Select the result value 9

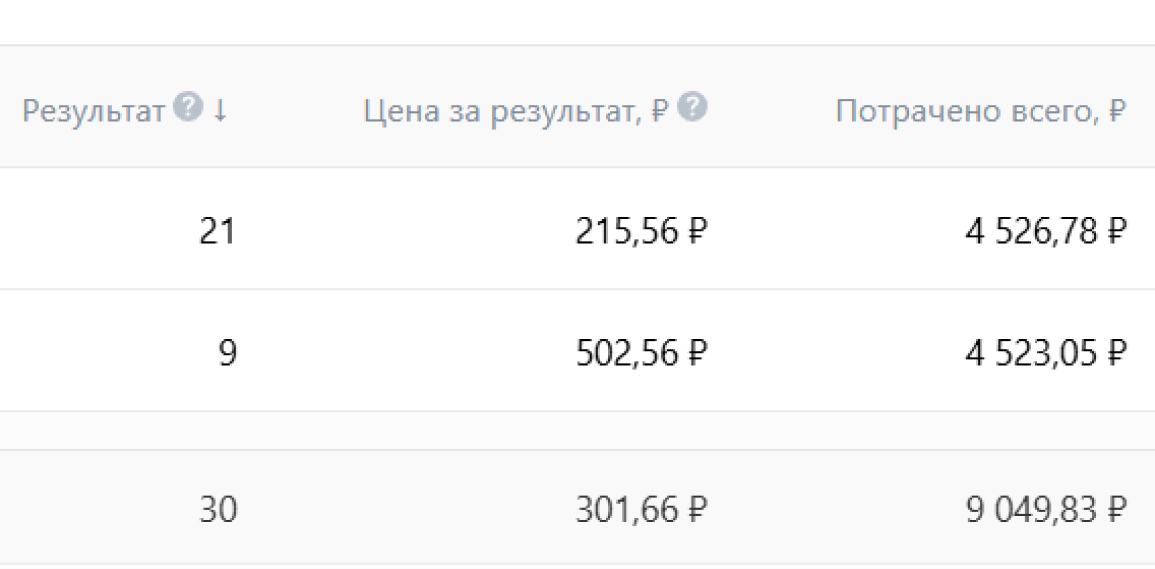point(227,353)
